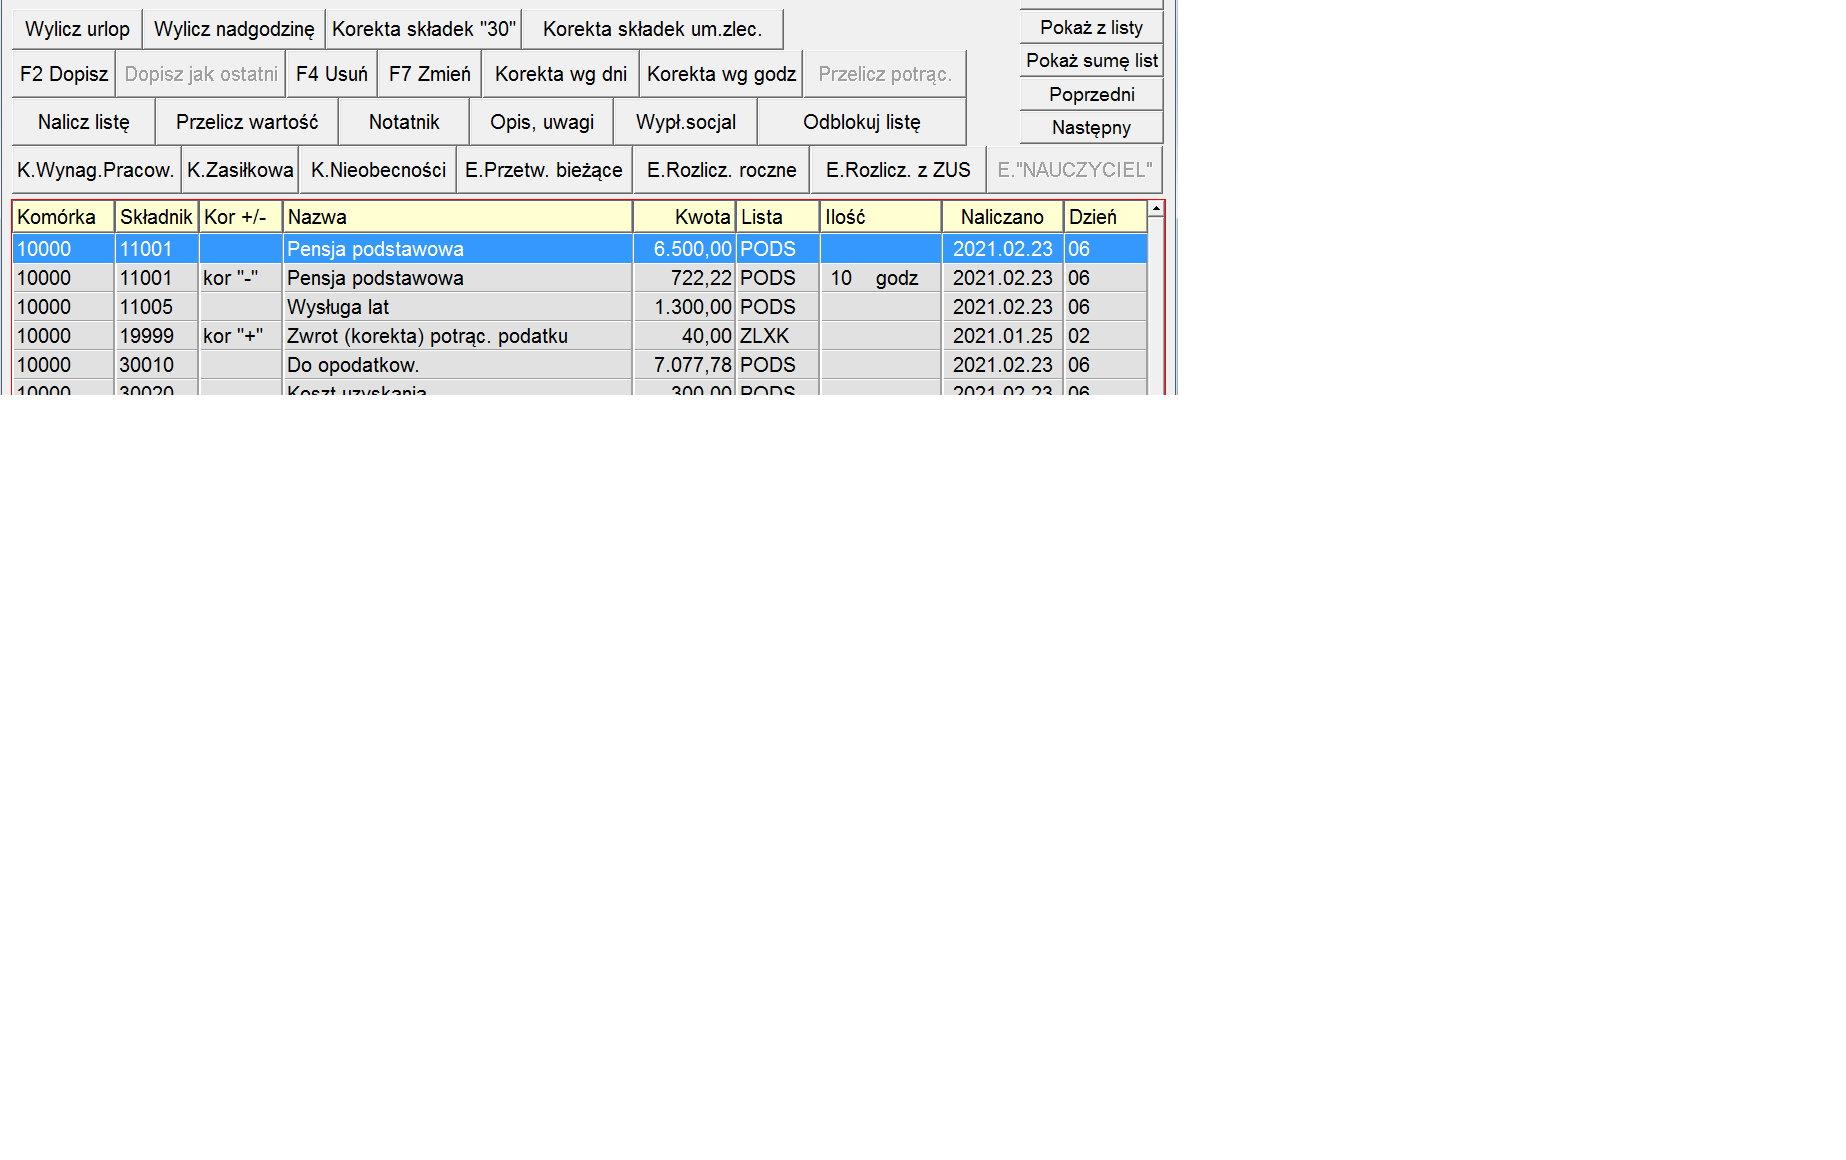Click the F2 Dopisz button
Viewport: 1846px width, 1160px height.
coord(64,74)
